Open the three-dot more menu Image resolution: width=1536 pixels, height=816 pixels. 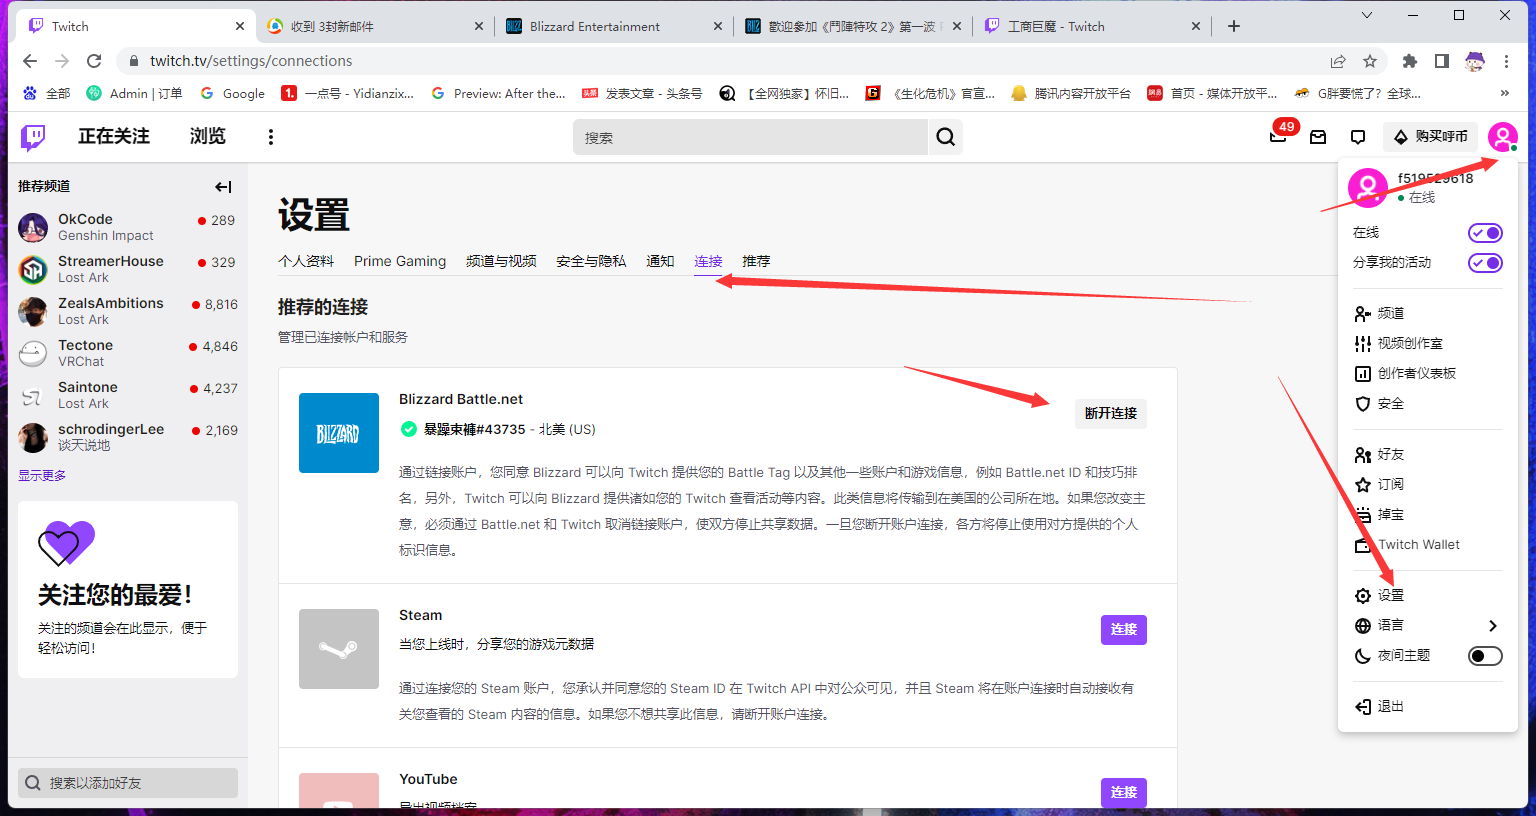(x=270, y=137)
